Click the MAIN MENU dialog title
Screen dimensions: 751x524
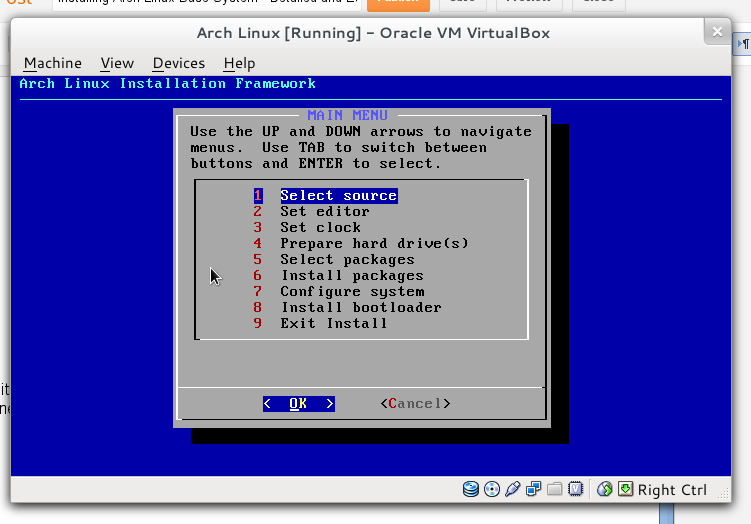pos(347,115)
